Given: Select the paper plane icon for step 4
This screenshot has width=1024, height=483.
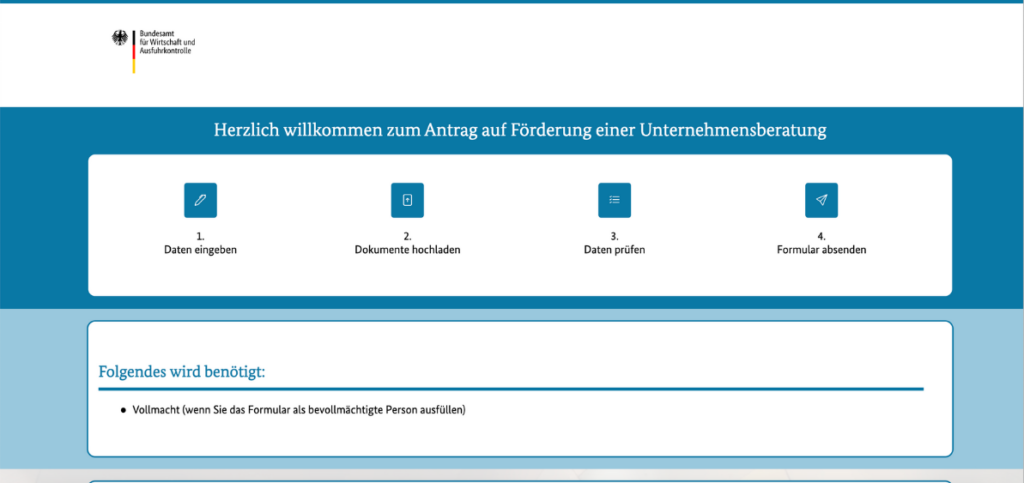Looking at the screenshot, I should 821,200.
